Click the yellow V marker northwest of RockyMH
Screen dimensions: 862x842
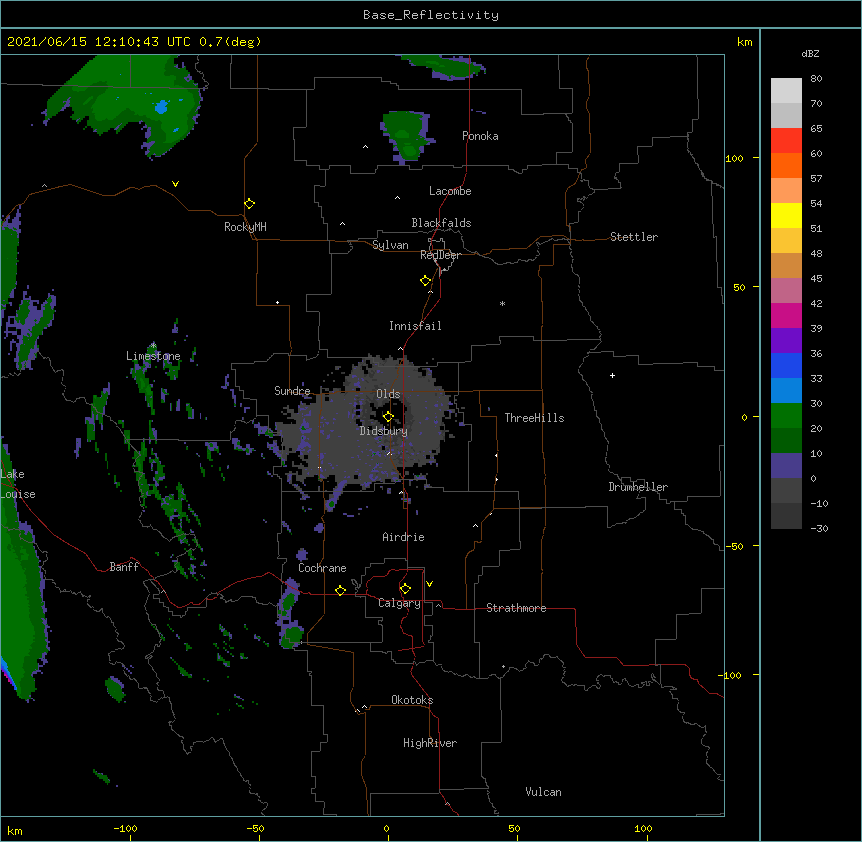click(175, 184)
